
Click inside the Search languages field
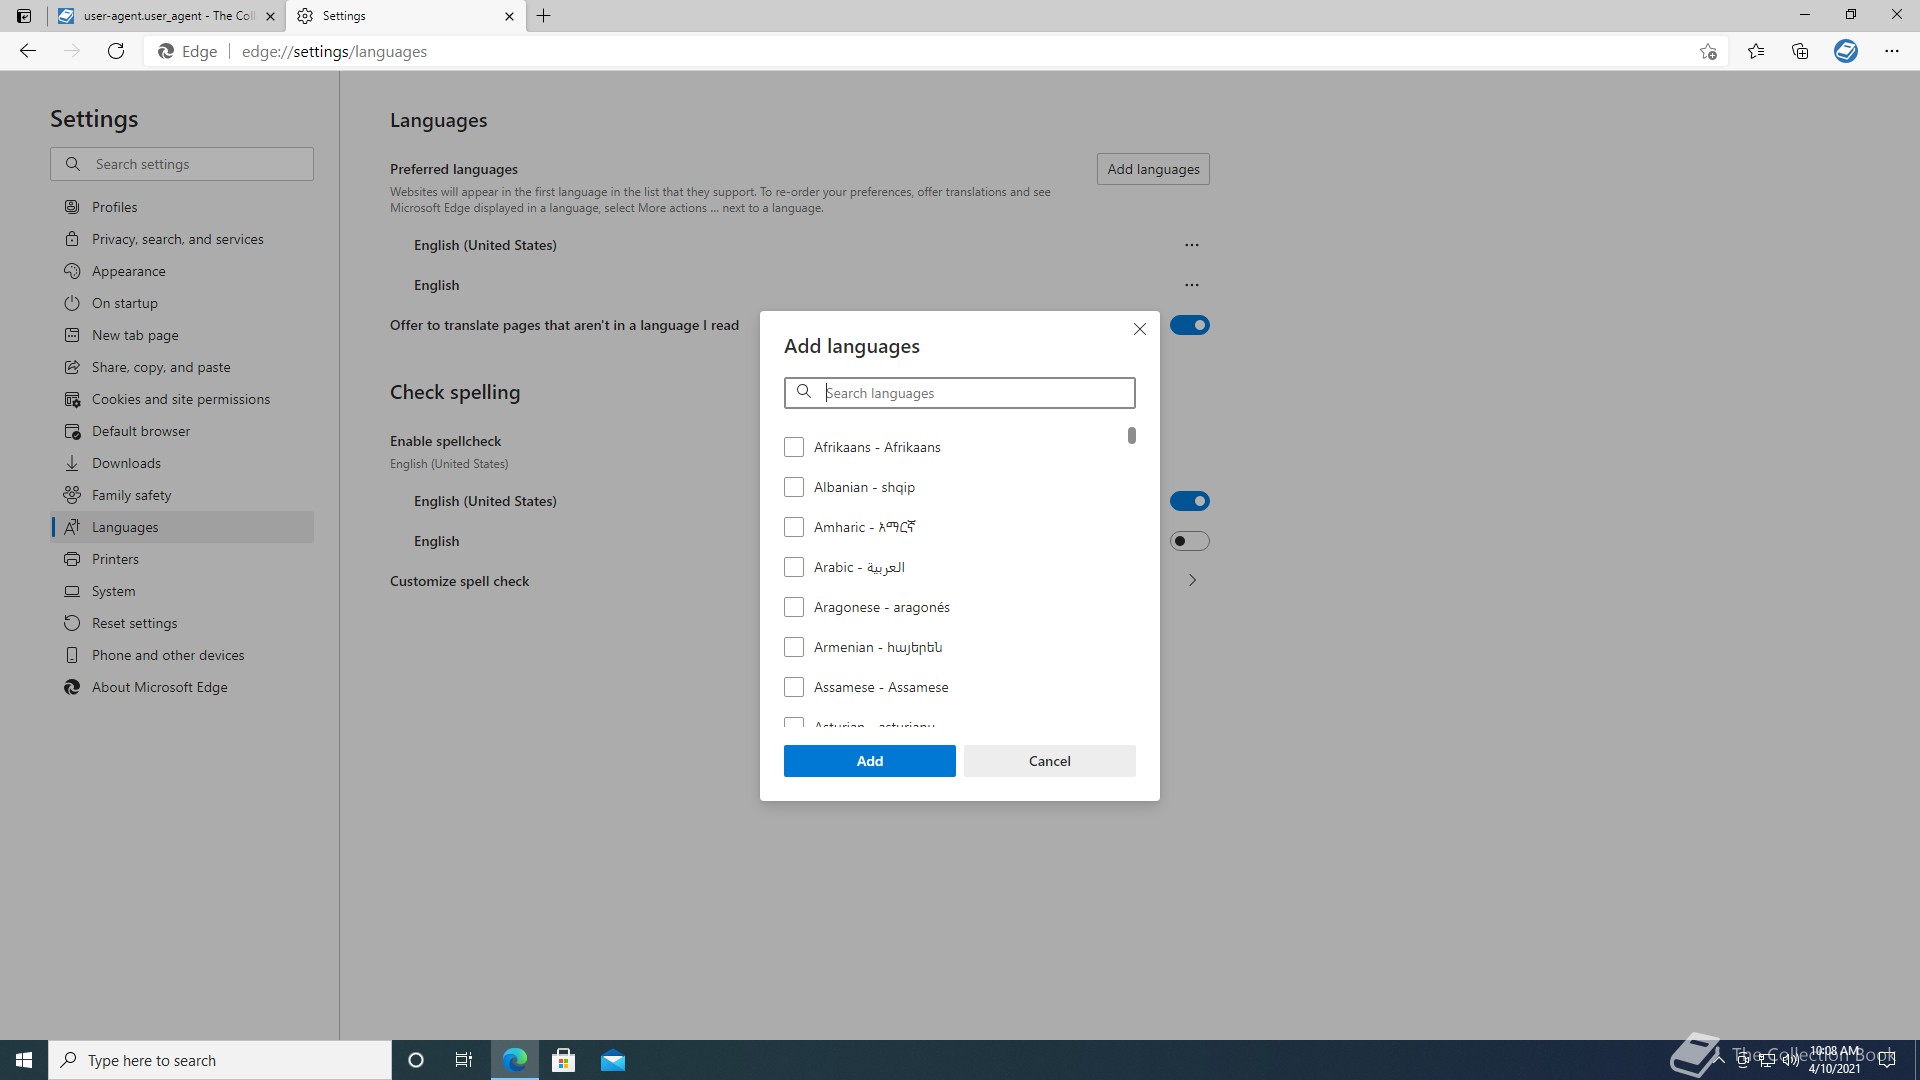point(975,393)
